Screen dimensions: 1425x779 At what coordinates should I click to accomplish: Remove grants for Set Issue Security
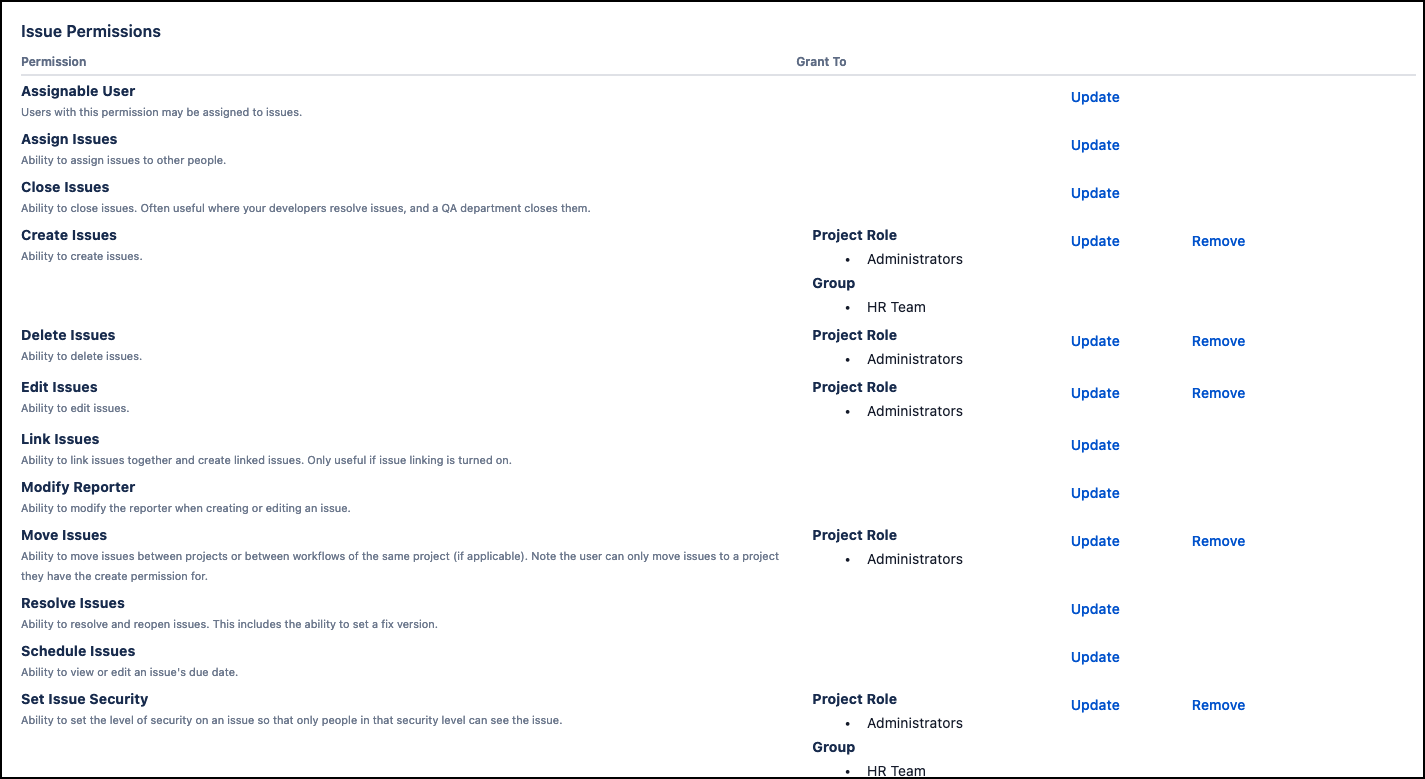1218,705
